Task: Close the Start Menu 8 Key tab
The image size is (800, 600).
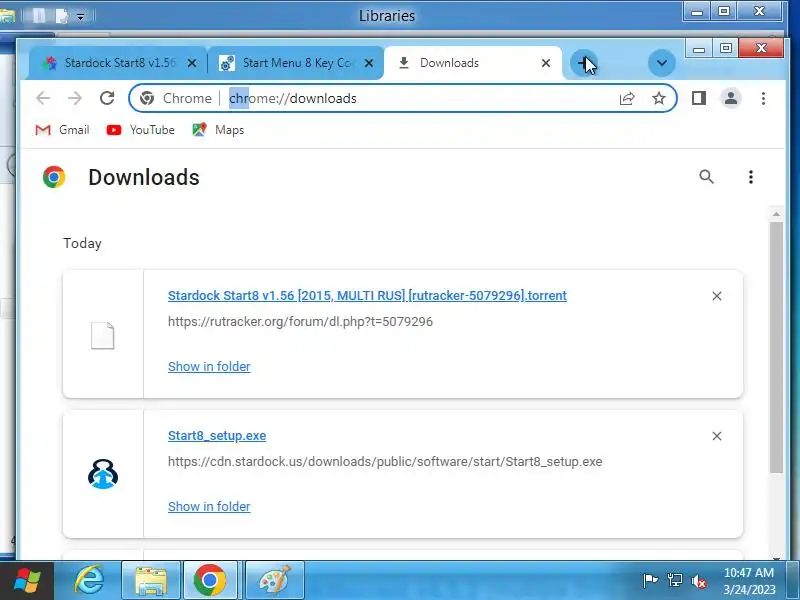Action: click(x=369, y=63)
